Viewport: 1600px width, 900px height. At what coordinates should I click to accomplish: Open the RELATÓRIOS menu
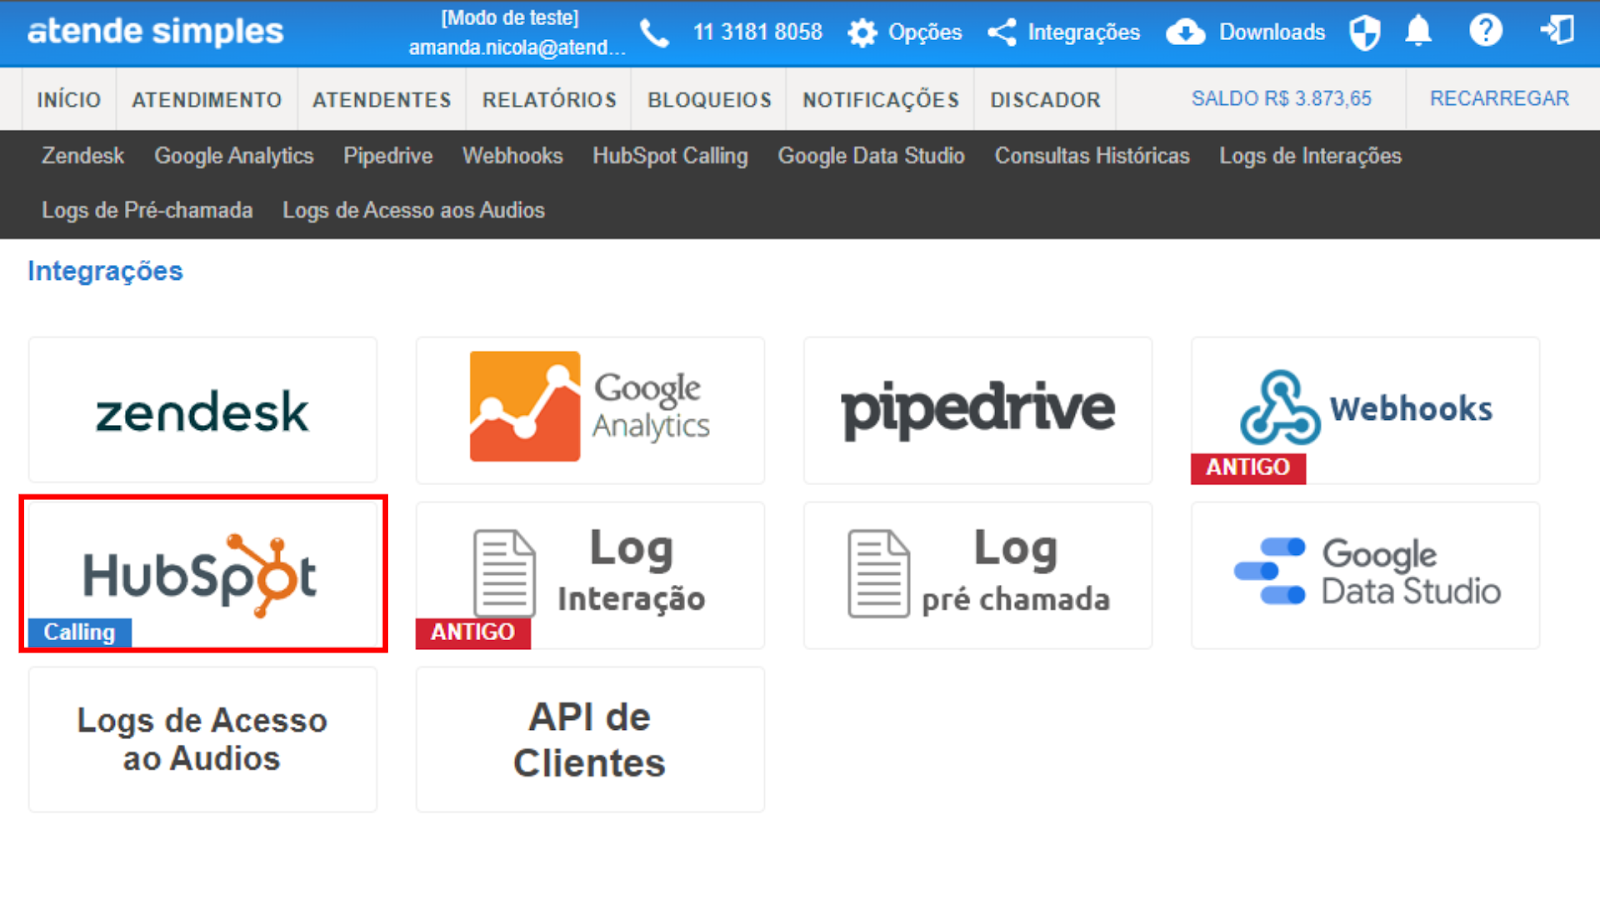point(550,100)
